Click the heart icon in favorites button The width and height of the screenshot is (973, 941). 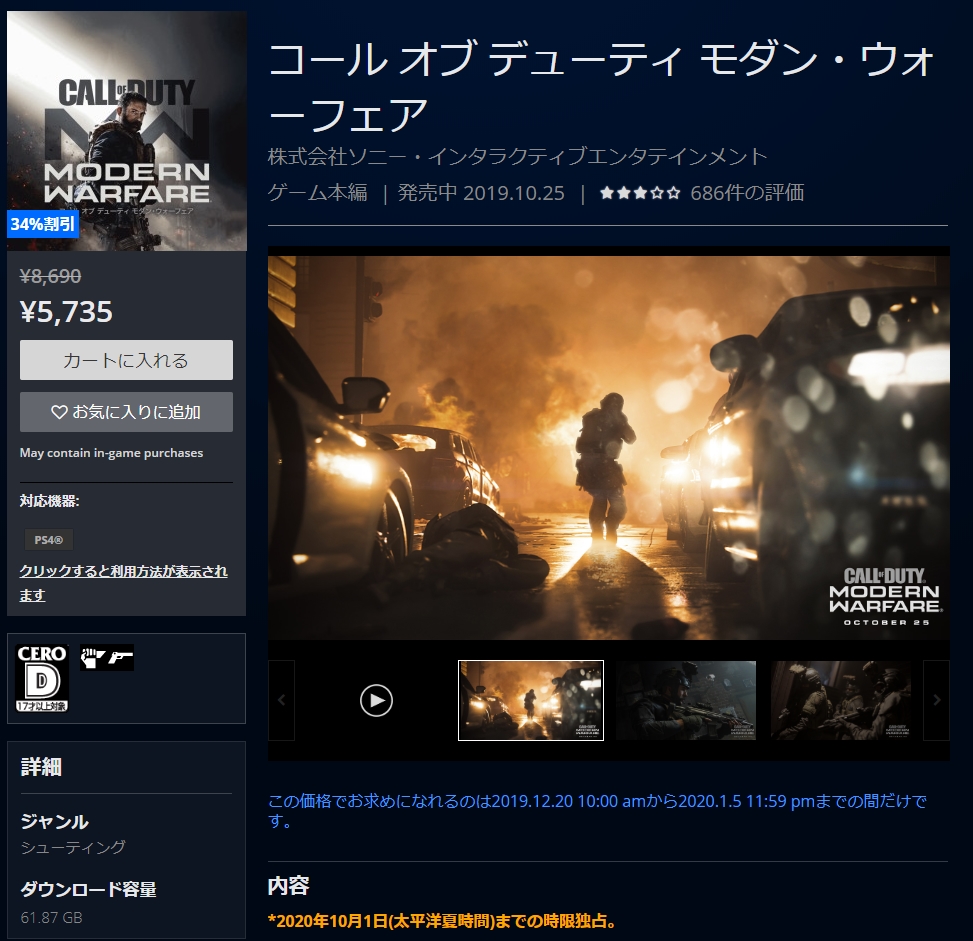click(59, 412)
